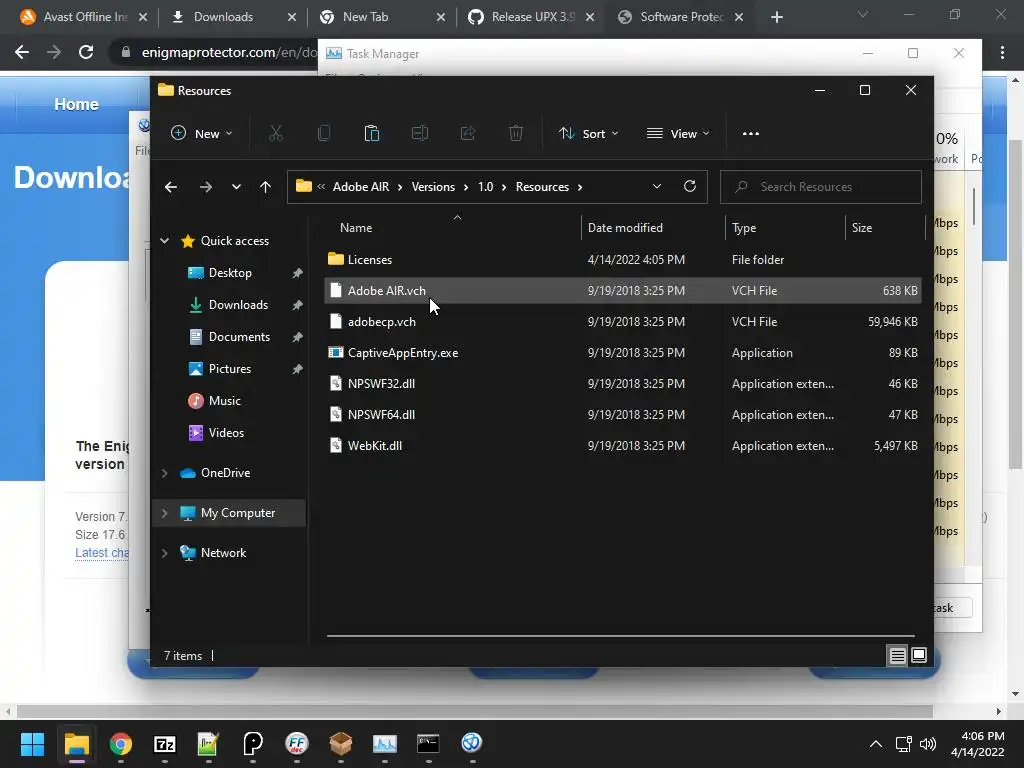Go forward in File Explorer
The image size is (1024, 768).
(x=206, y=187)
